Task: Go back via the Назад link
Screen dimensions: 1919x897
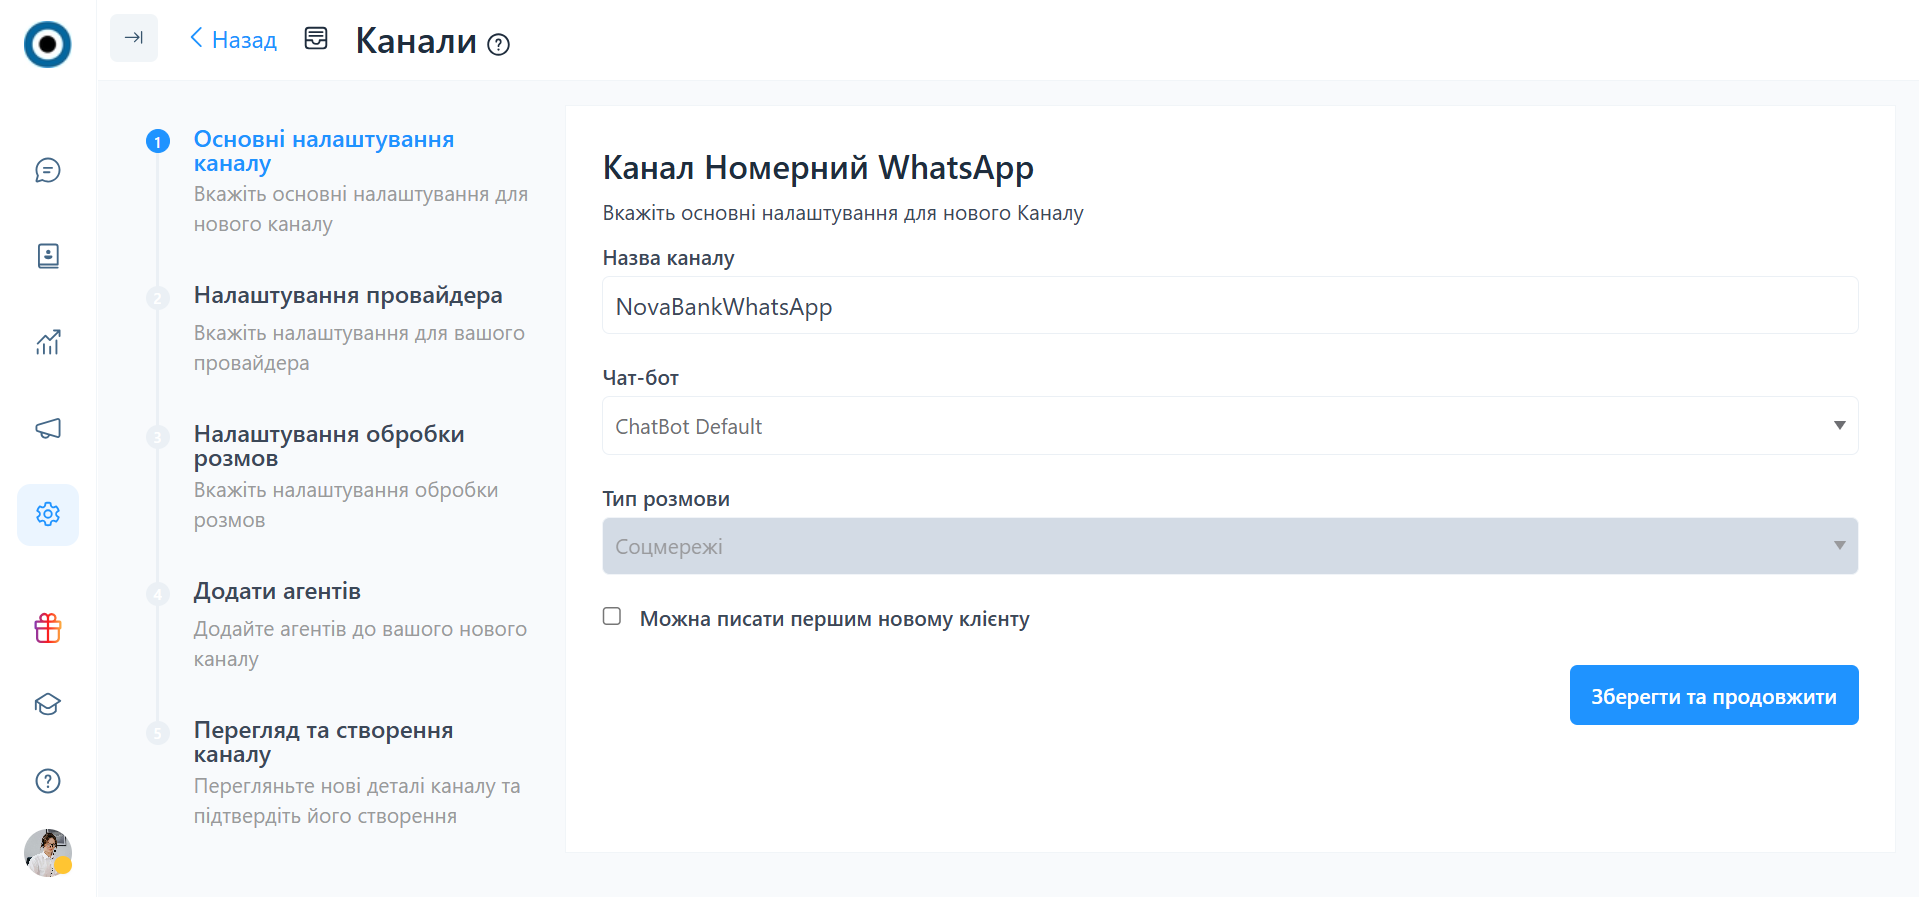Action: click(x=234, y=40)
